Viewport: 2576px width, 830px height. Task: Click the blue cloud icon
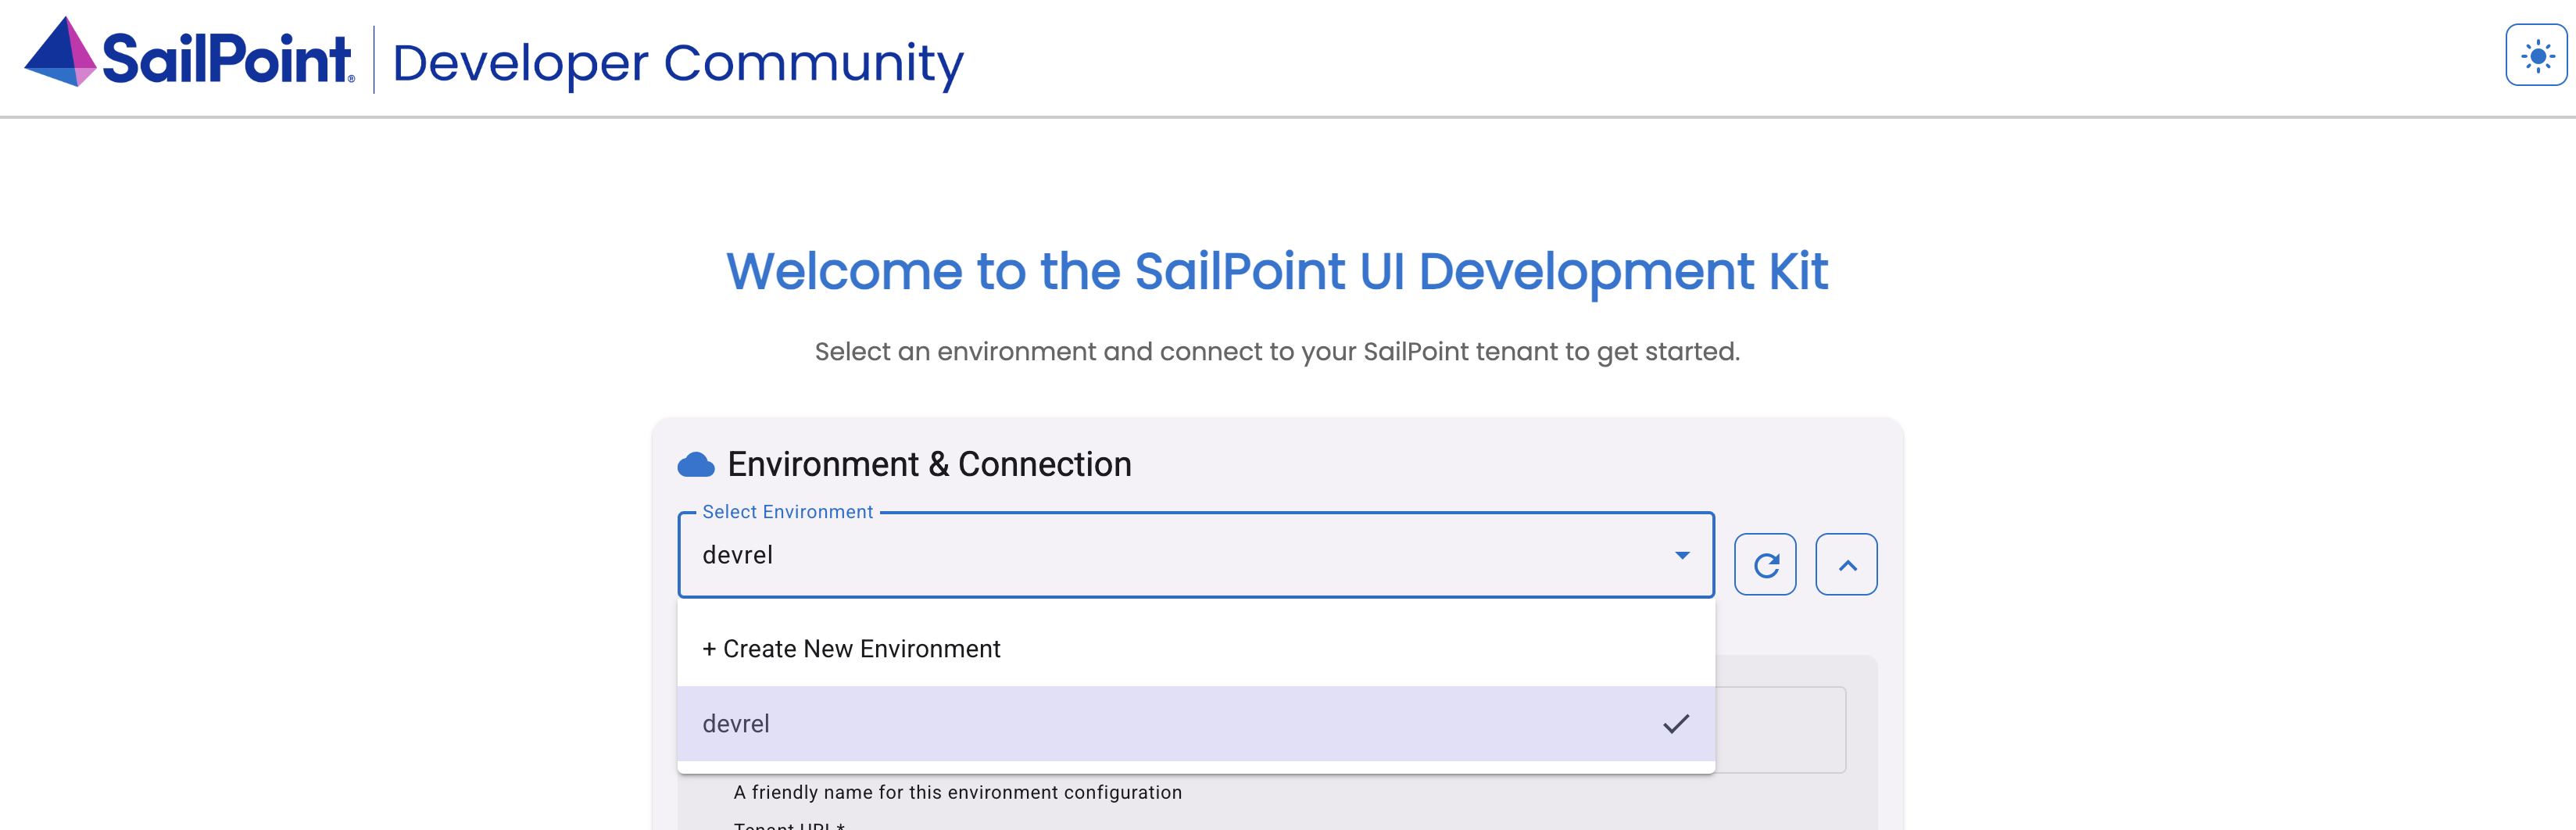click(x=696, y=465)
